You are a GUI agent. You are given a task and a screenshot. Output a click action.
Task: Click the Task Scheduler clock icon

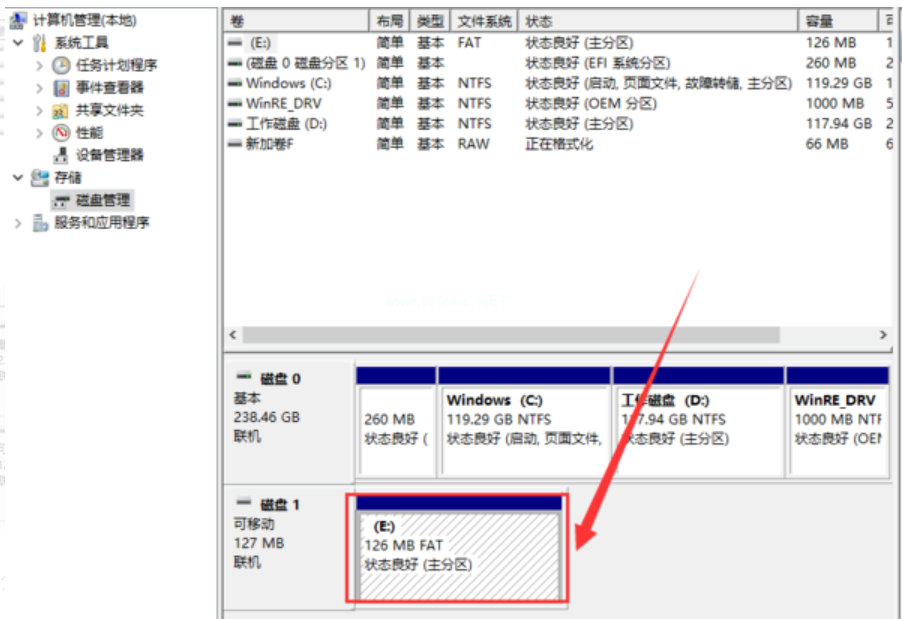[61, 65]
